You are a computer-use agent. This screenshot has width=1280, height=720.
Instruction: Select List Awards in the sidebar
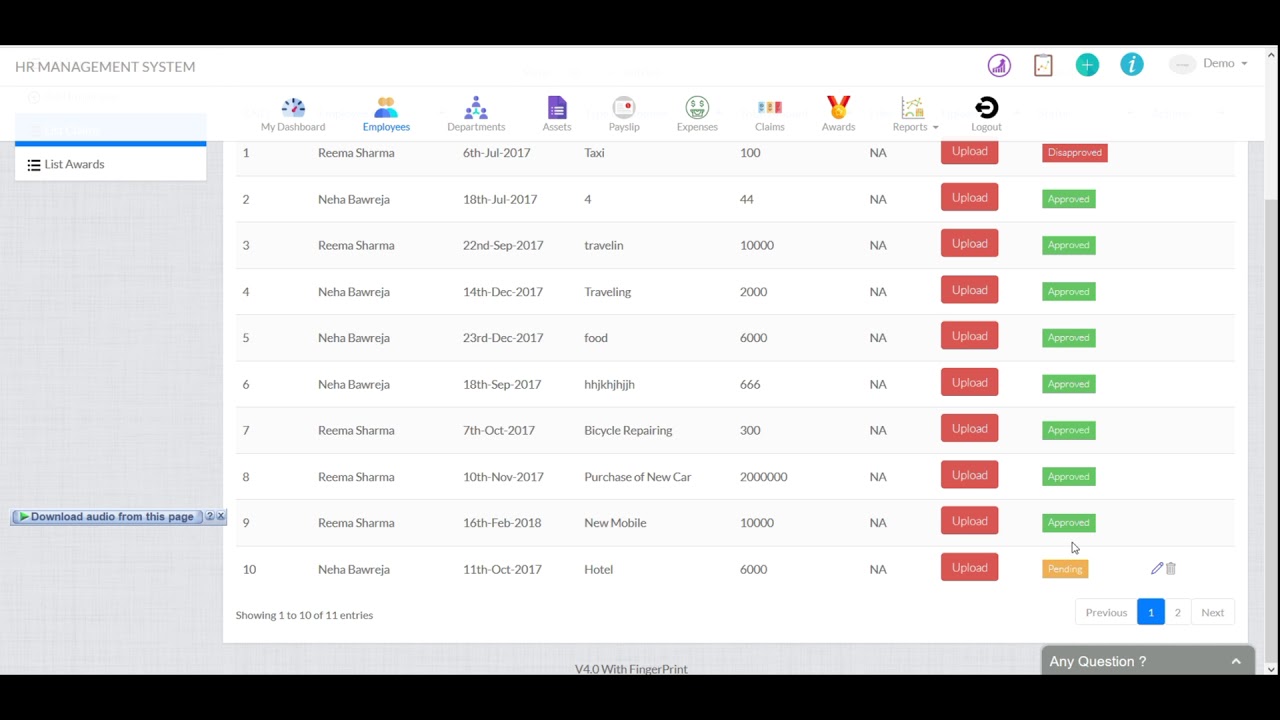[x=110, y=164]
